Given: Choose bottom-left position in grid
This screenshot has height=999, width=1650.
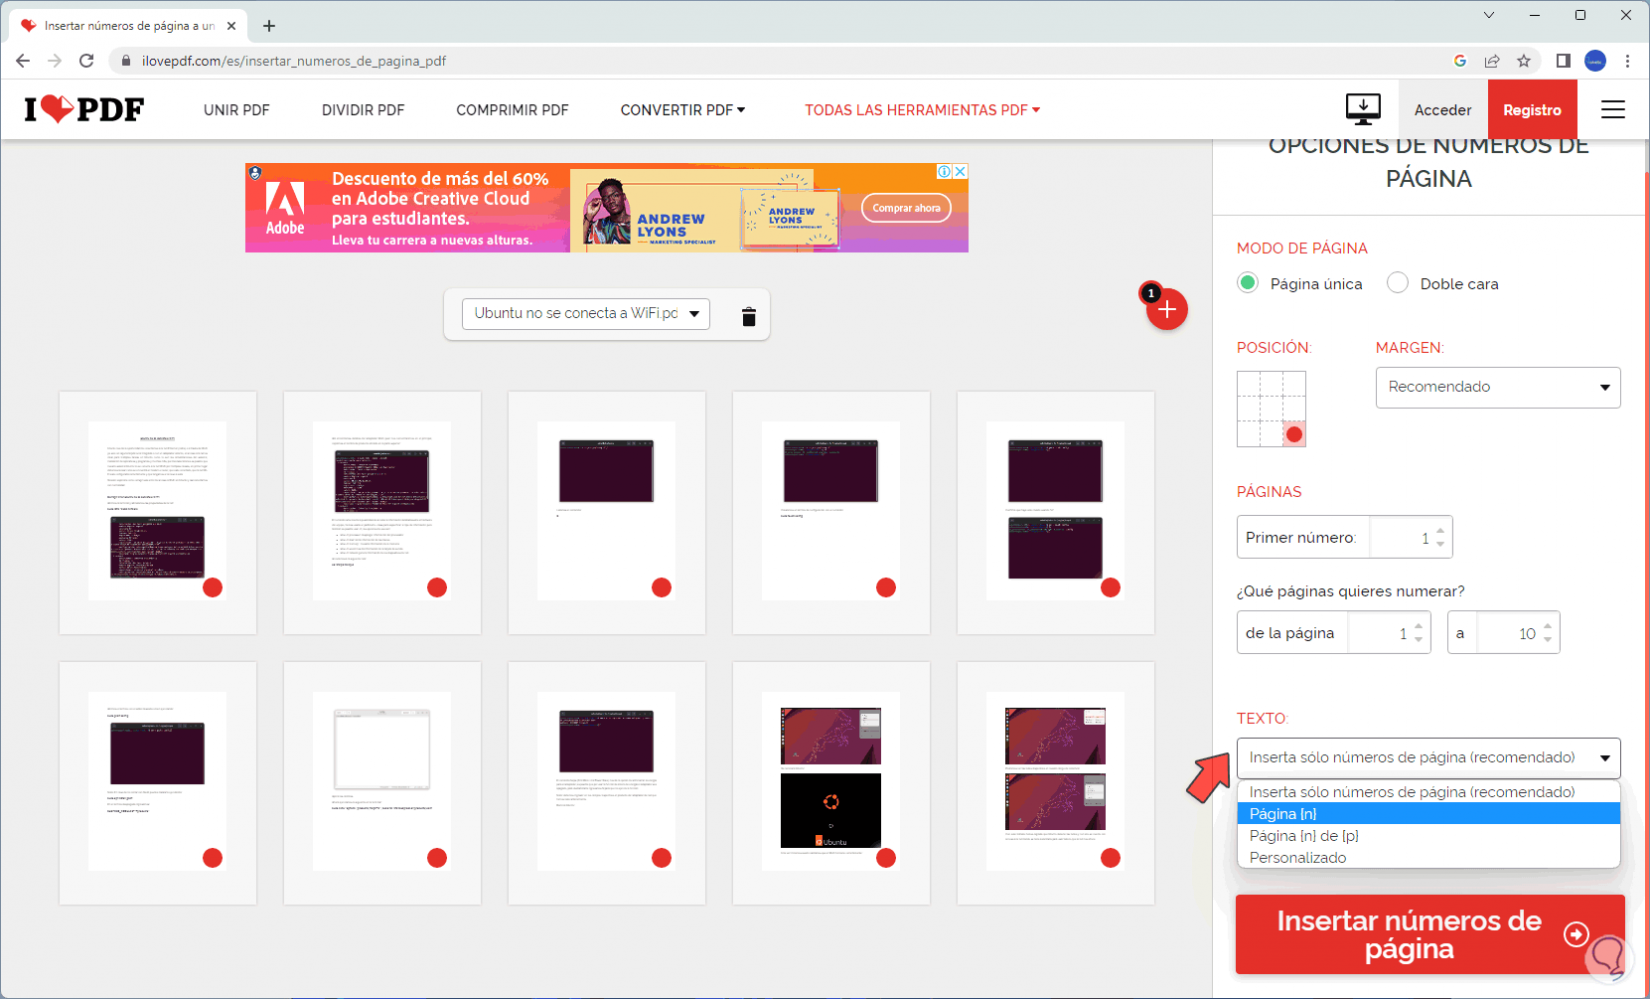Looking at the screenshot, I should coord(1248,434).
